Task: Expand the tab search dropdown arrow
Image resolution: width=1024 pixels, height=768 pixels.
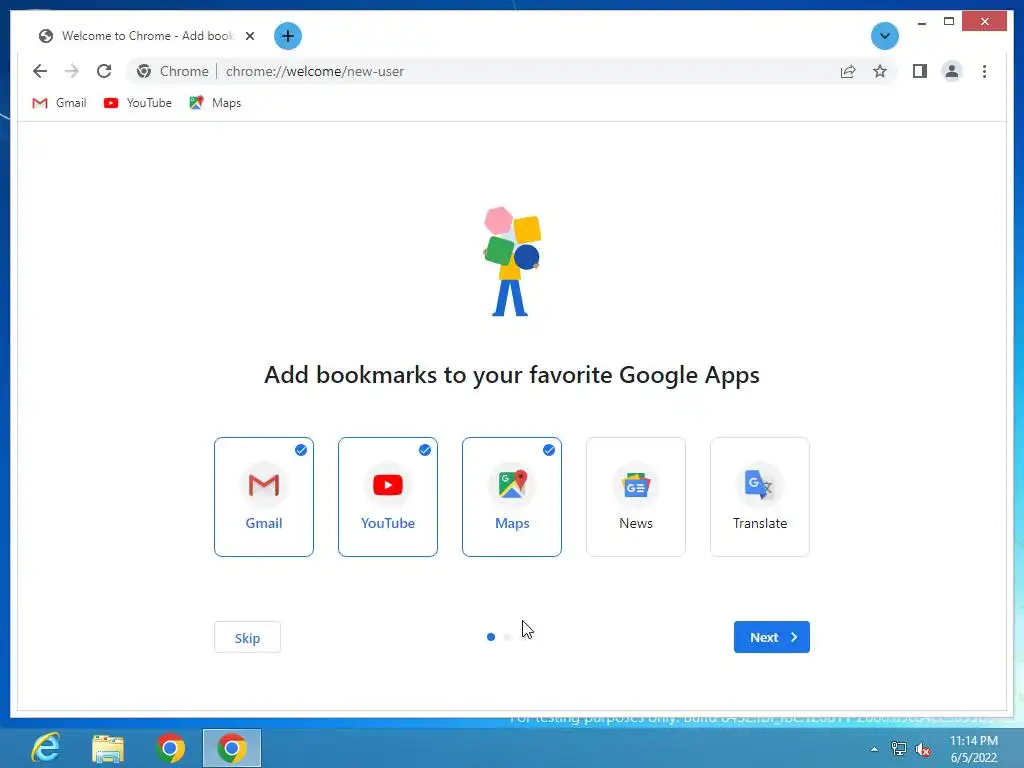Action: [x=885, y=36]
